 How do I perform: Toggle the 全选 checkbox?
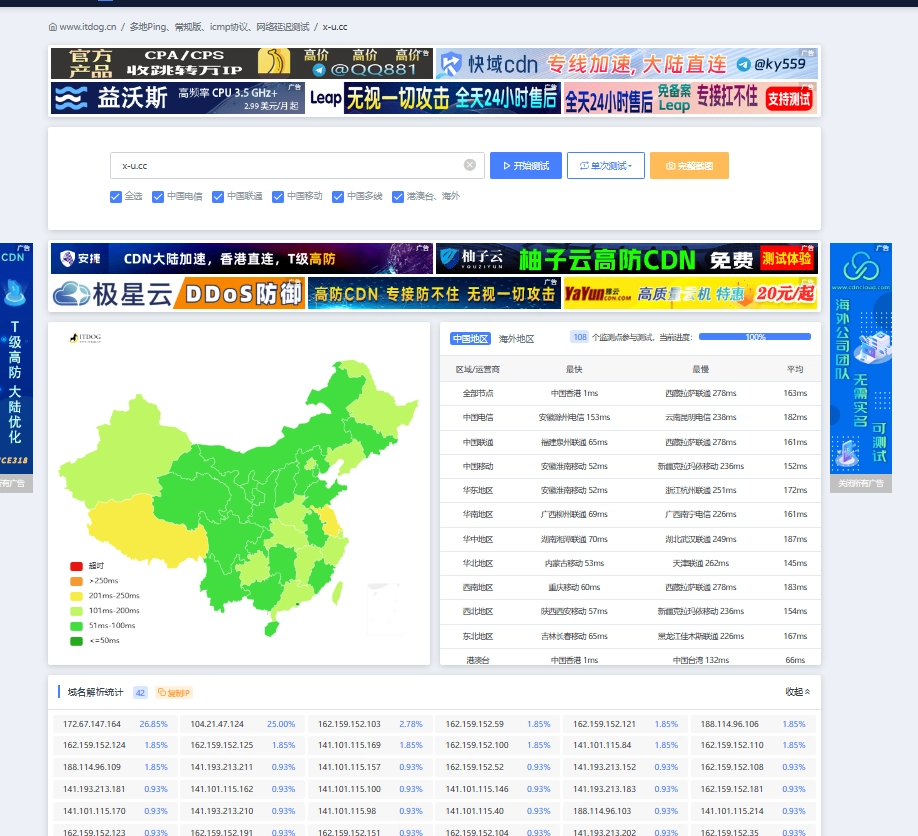116,197
